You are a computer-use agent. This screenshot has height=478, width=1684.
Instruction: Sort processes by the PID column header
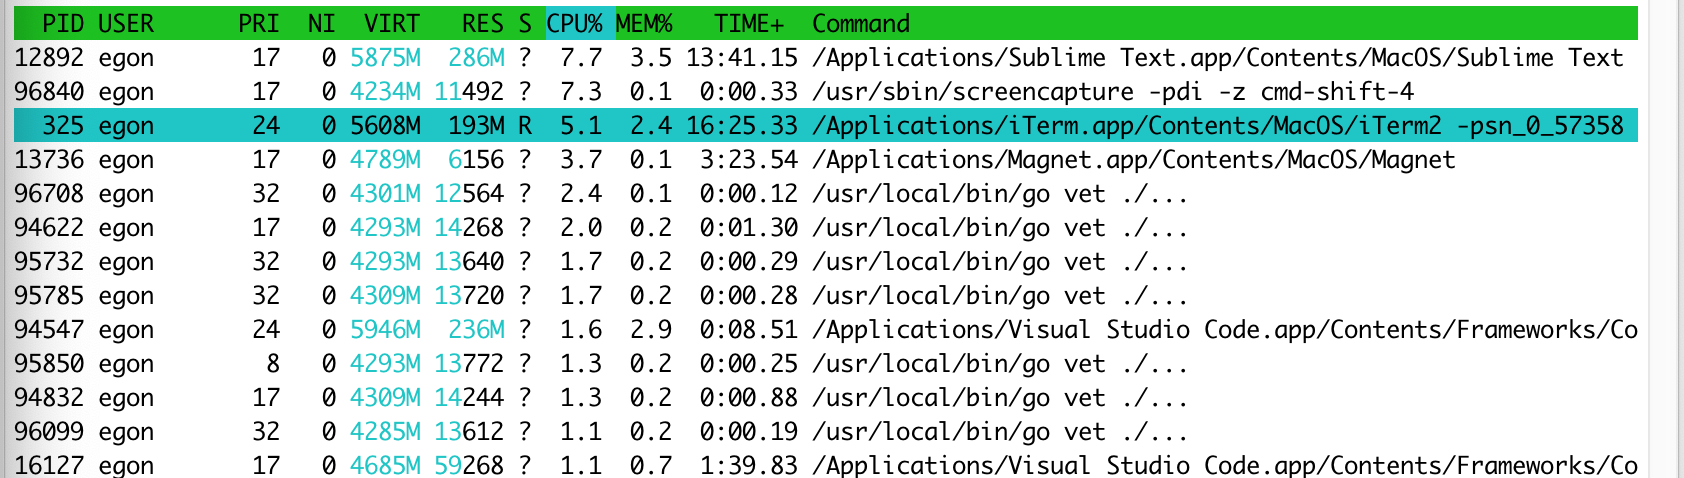[x=63, y=23]
